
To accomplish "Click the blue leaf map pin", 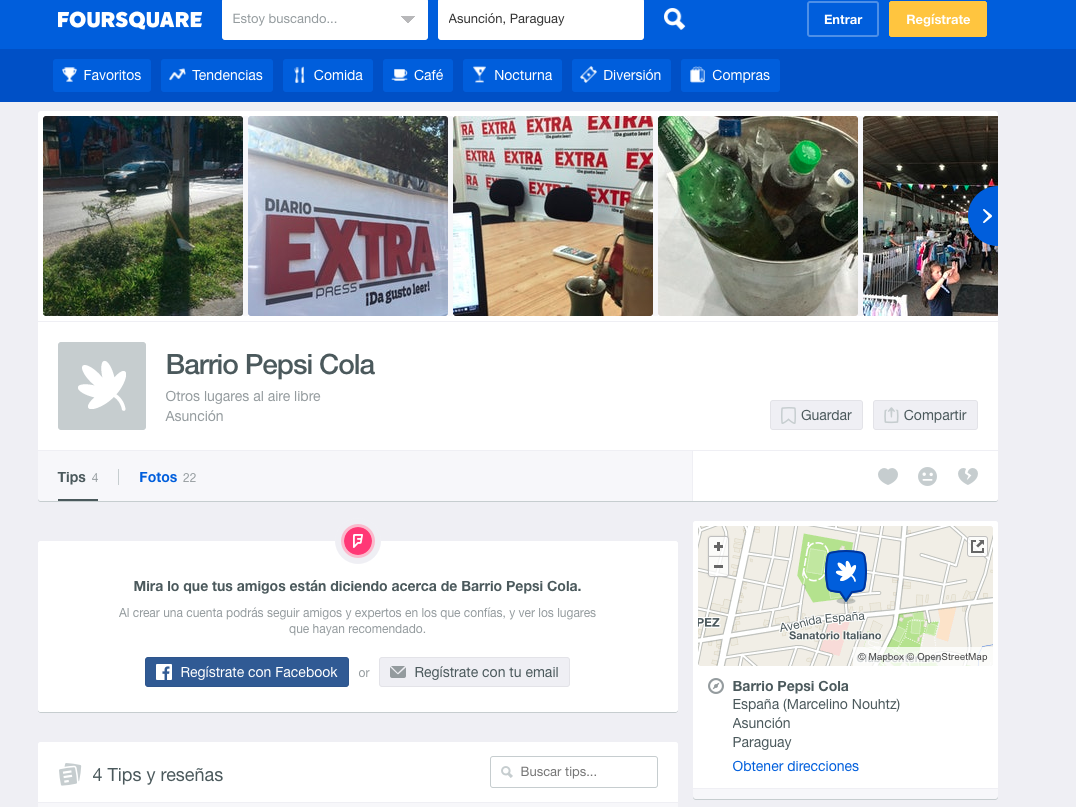I will (x=845, y=575).
